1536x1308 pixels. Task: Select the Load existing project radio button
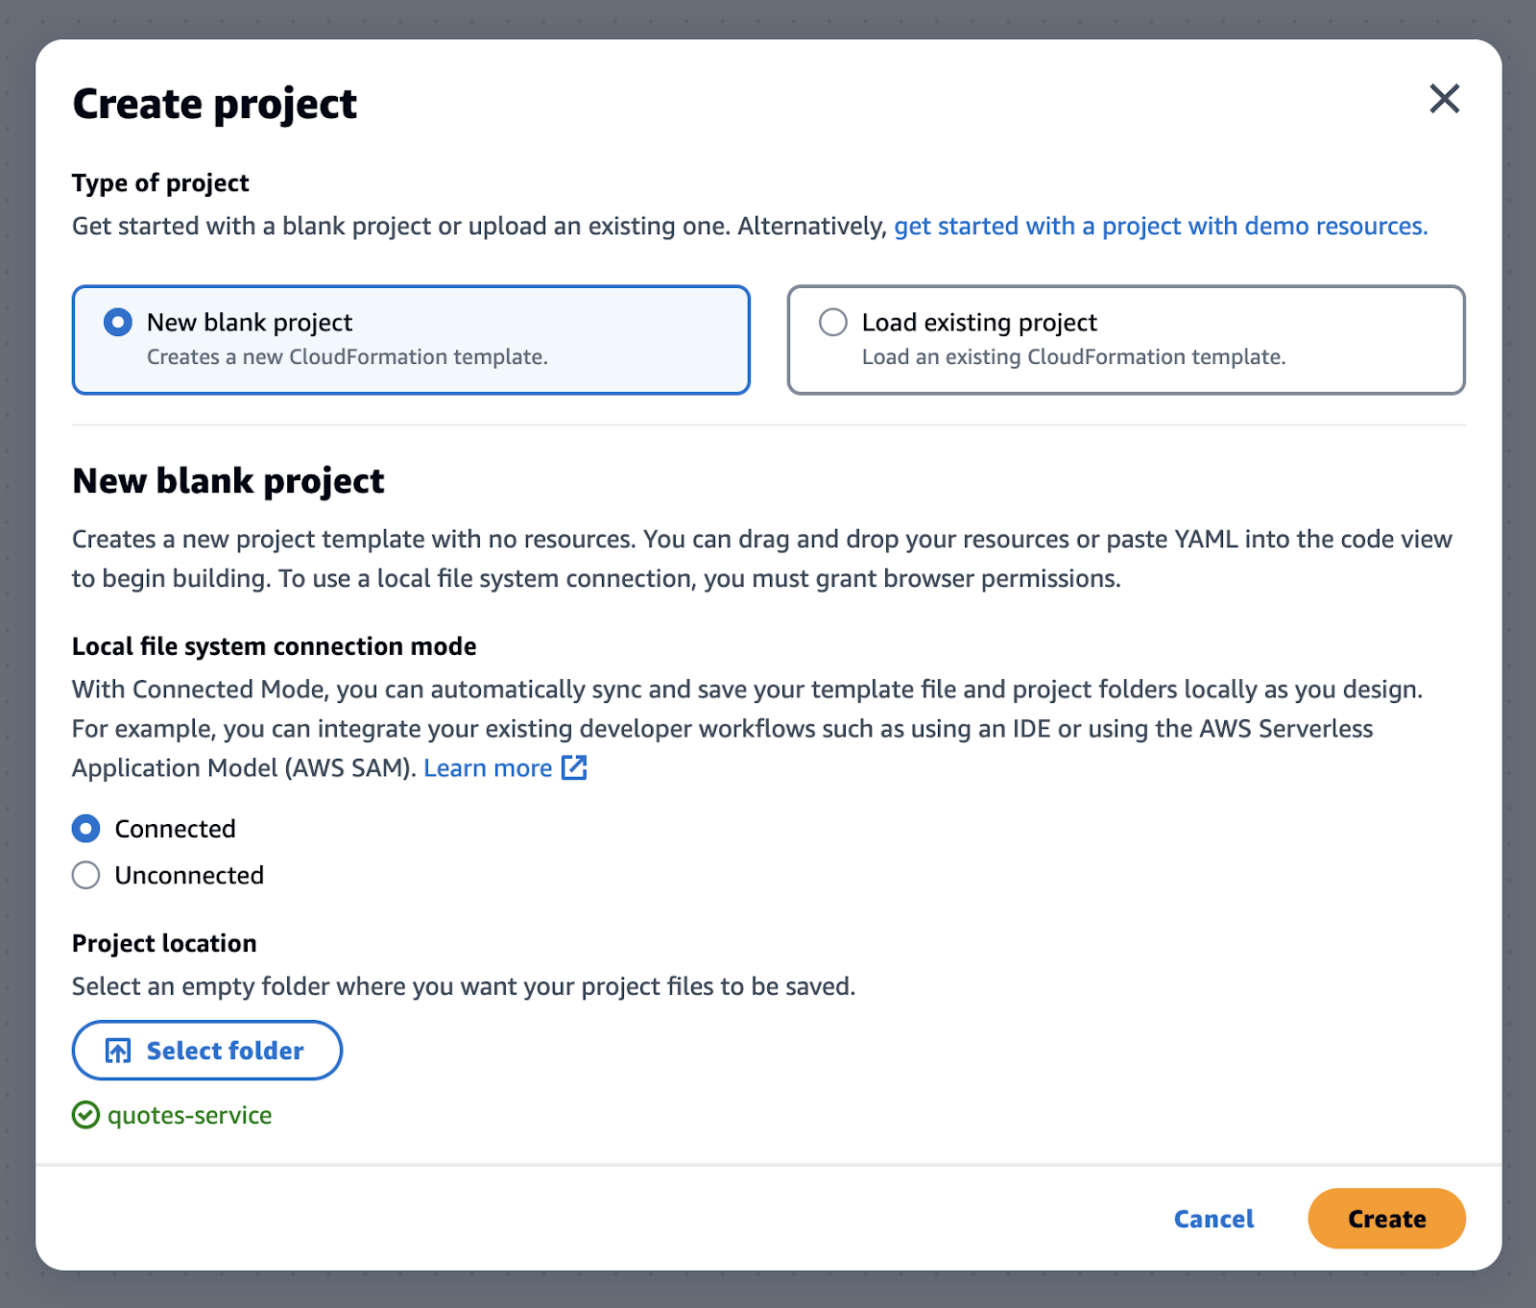[833, 322]
